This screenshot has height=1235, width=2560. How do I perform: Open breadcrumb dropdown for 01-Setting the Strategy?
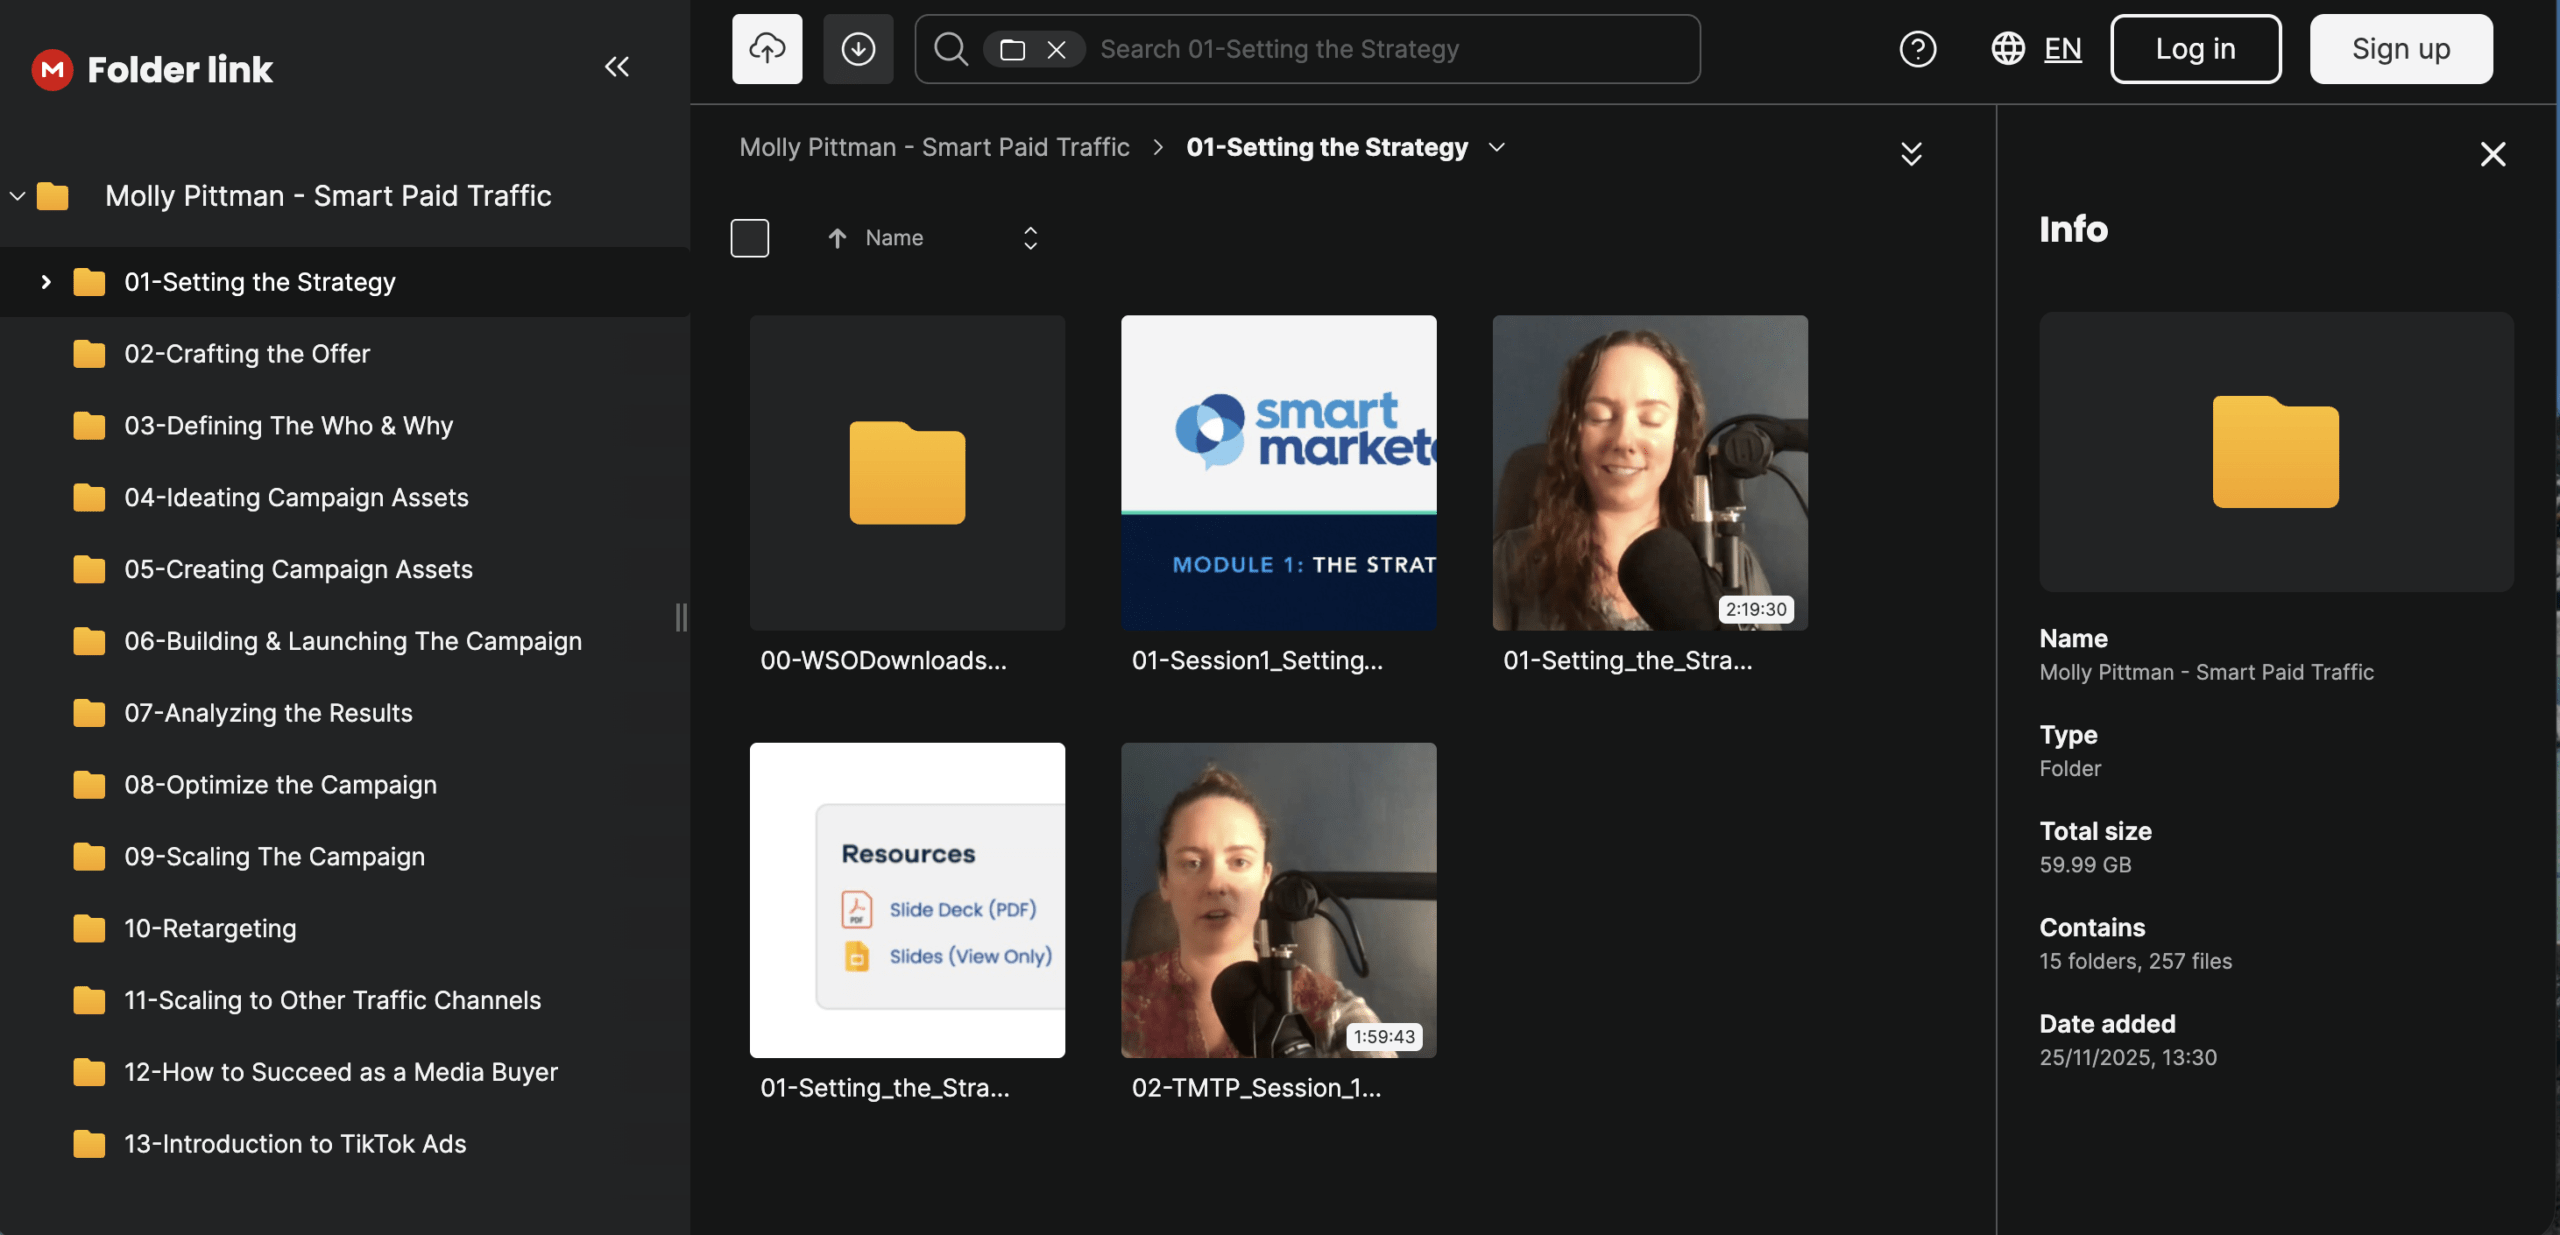click(1497, 148)
